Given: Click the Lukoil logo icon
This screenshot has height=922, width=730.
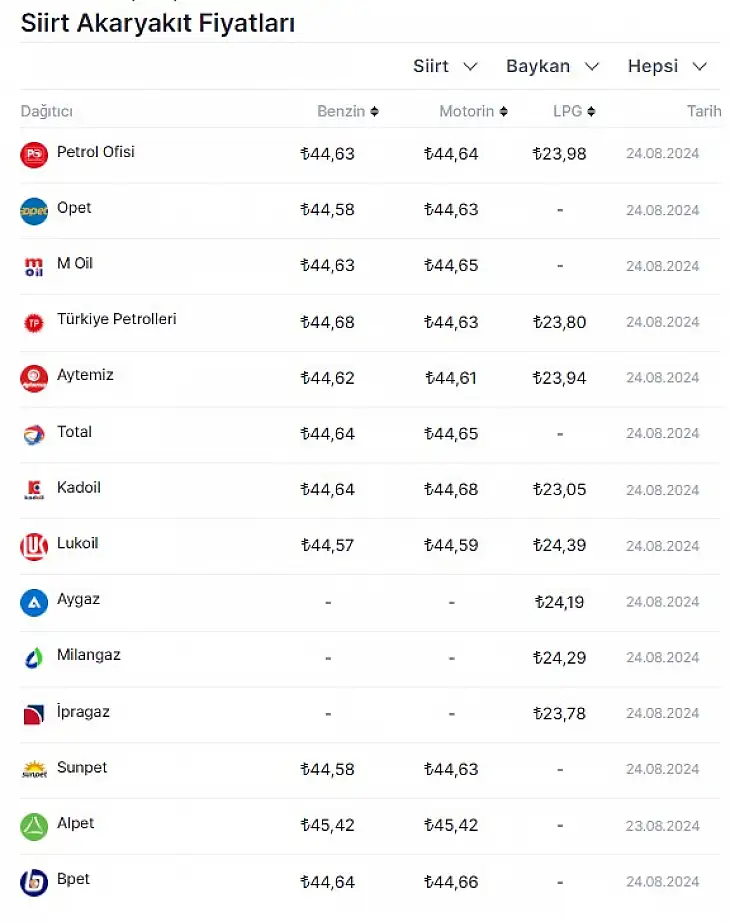Looking at the screenshot, I should [34, 546].
